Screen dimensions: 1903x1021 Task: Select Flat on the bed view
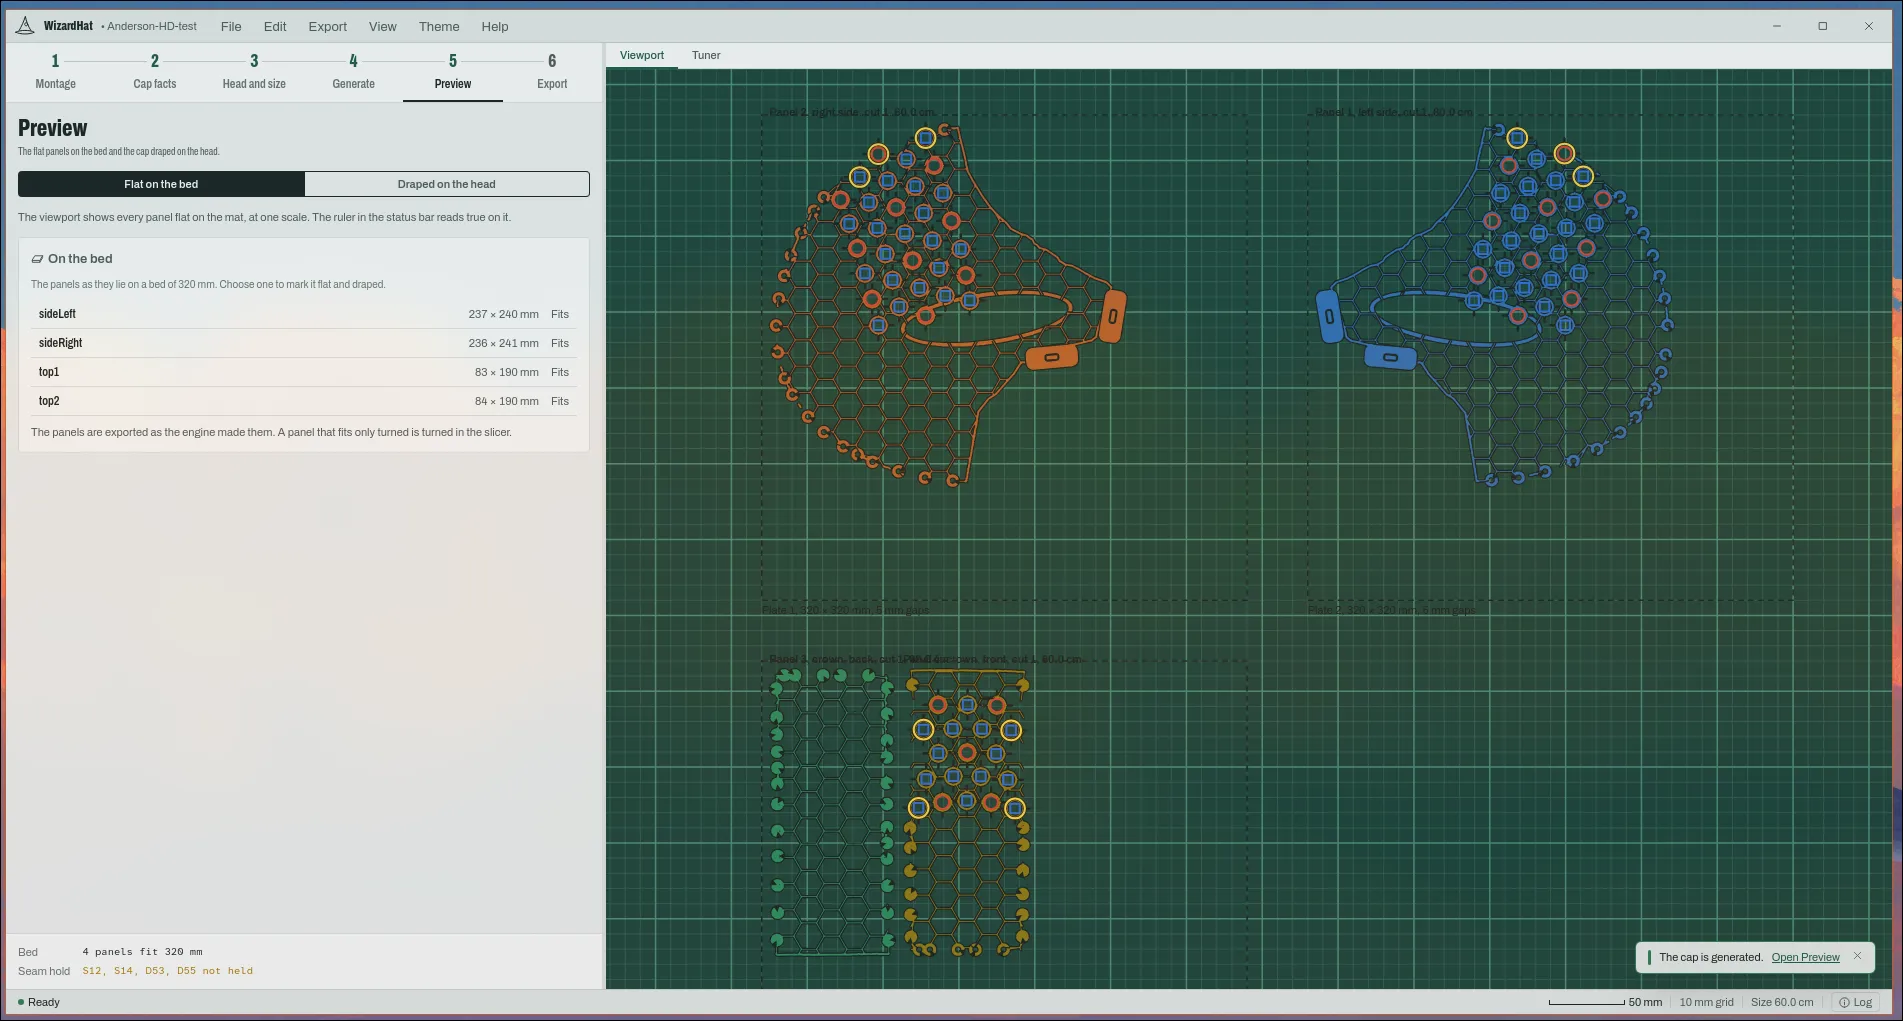coord(161,184)
